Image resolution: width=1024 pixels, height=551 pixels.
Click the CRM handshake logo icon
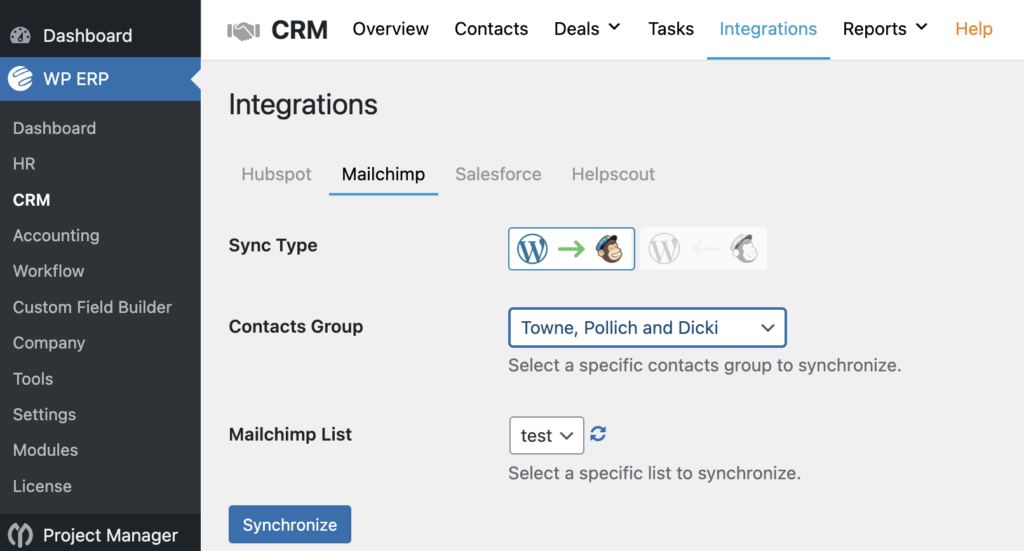(x=244, y=30)
